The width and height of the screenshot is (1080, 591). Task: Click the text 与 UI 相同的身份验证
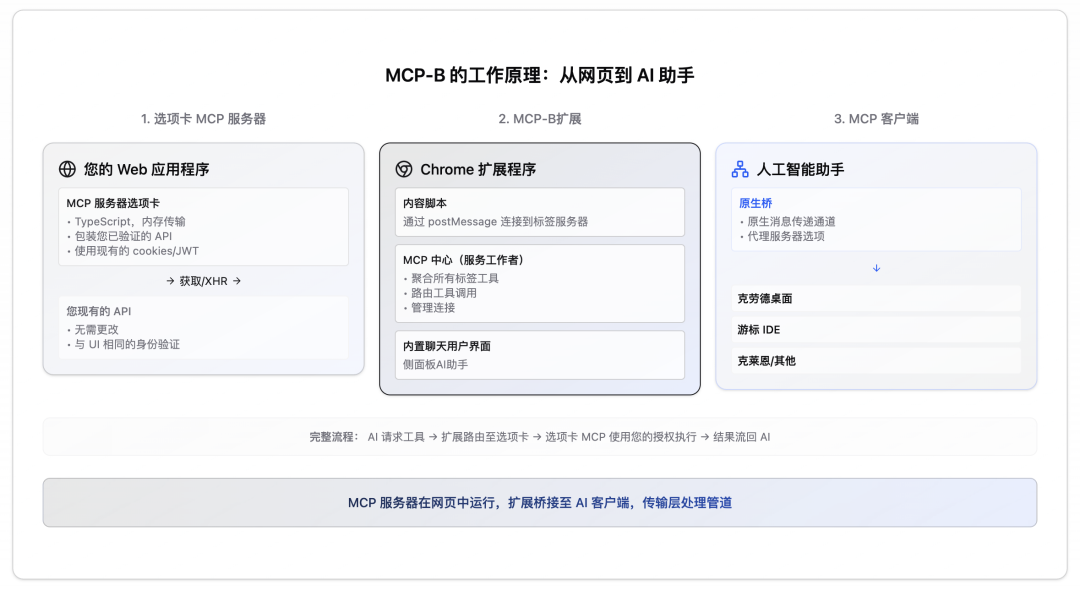click(127, 344)
